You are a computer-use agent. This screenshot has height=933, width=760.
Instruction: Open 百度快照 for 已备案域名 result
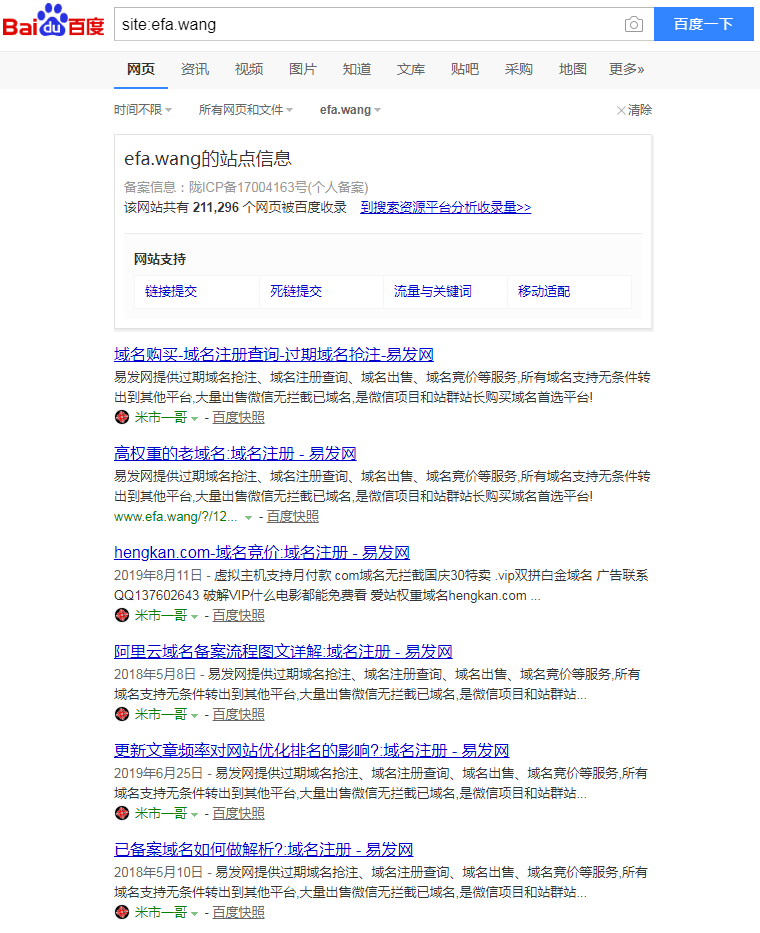(238, 912)
